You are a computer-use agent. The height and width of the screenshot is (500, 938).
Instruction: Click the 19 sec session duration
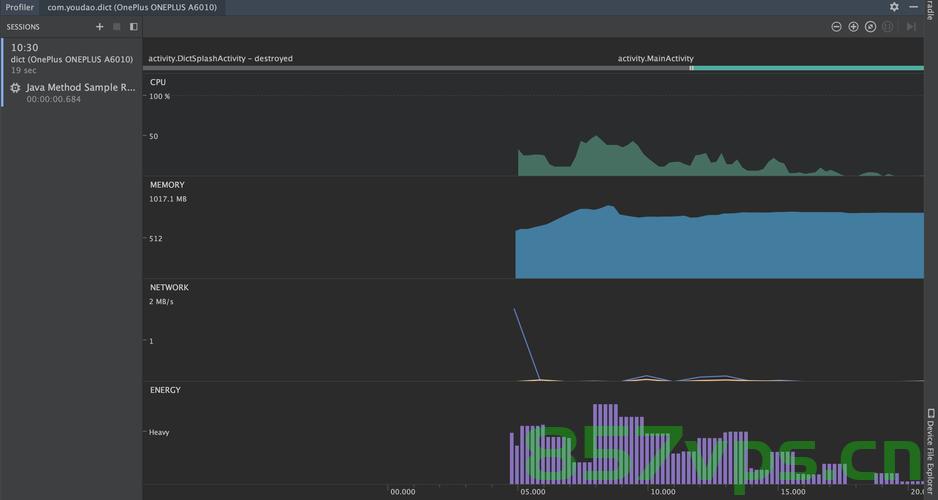point(23,71)
